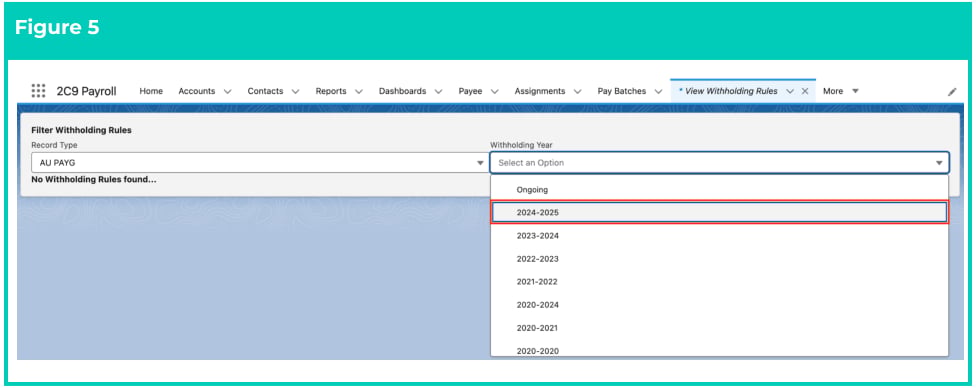The width and height of the screenshot is (976, 388).
Task: Open the Home tab
Action: [151, 91]
